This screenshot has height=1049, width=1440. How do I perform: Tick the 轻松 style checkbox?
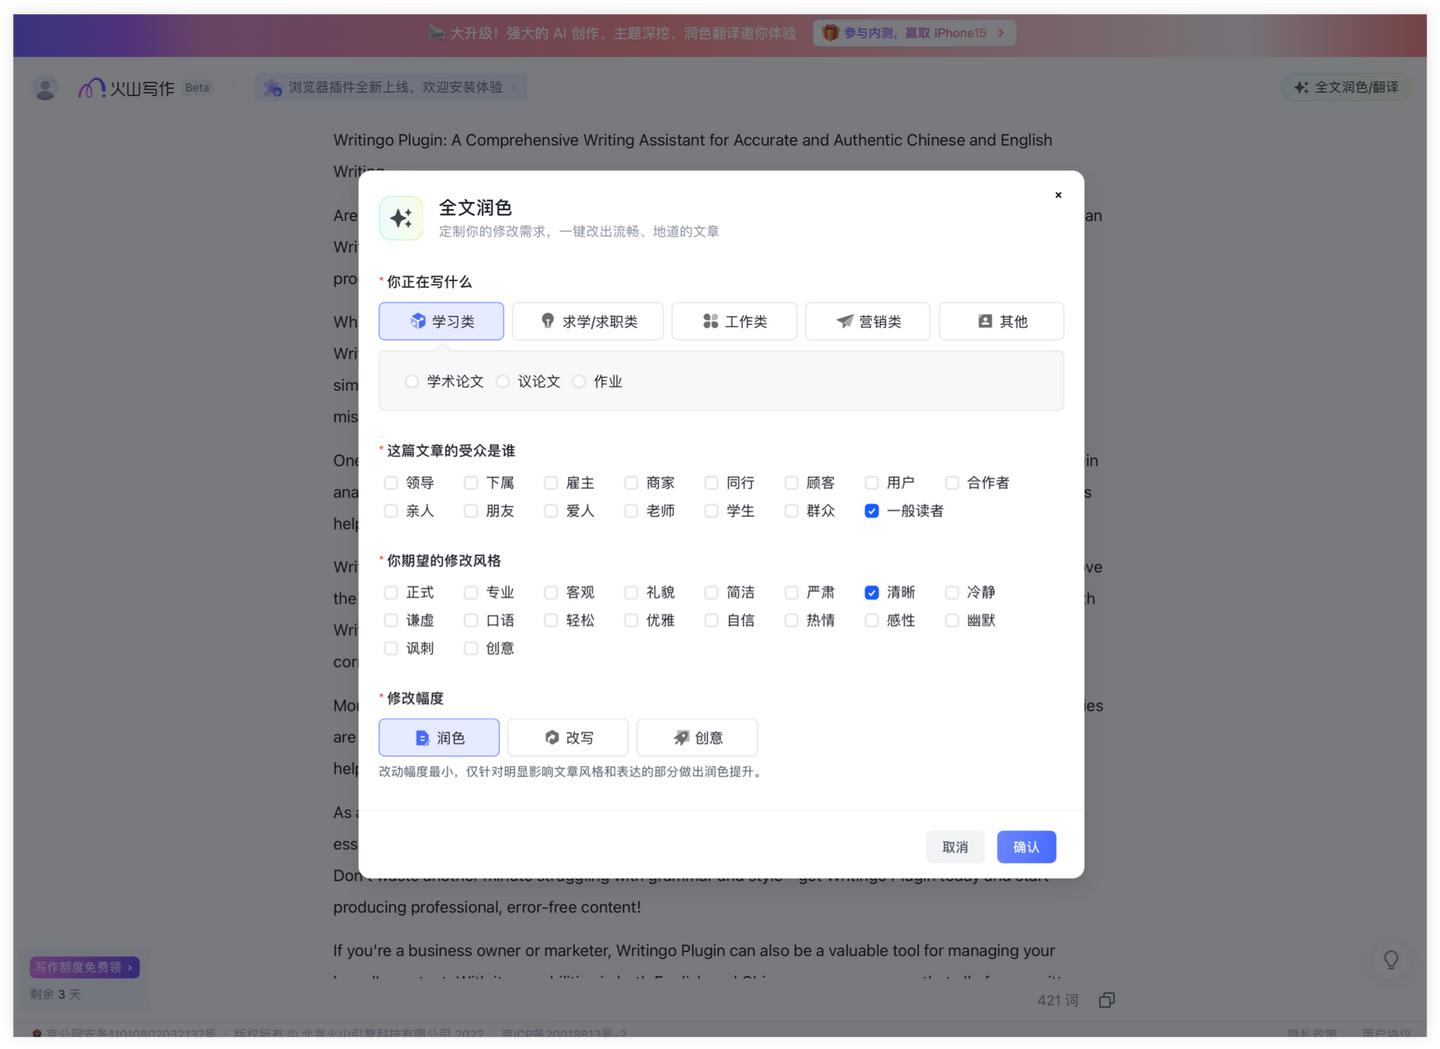[x=551, y=621]
